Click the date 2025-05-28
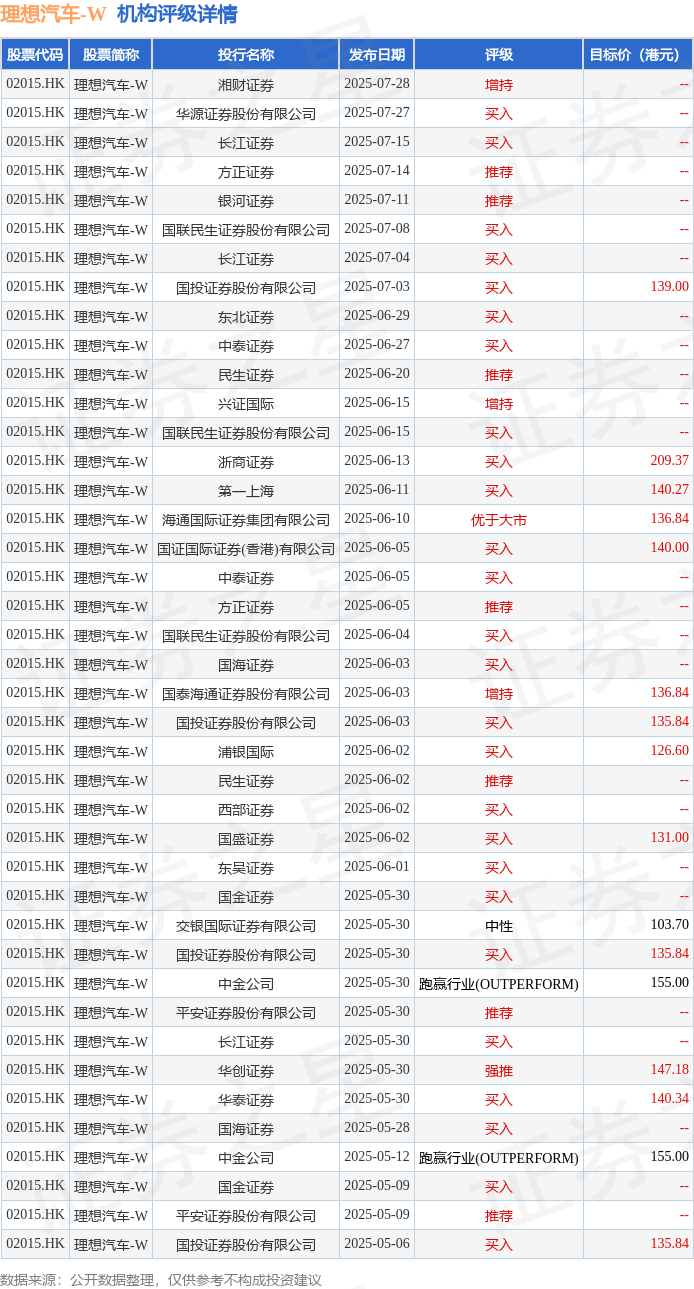Image resolution: width=694 pixels, height=1289 pixels. pyautogui.click(x=377, y=1128)
